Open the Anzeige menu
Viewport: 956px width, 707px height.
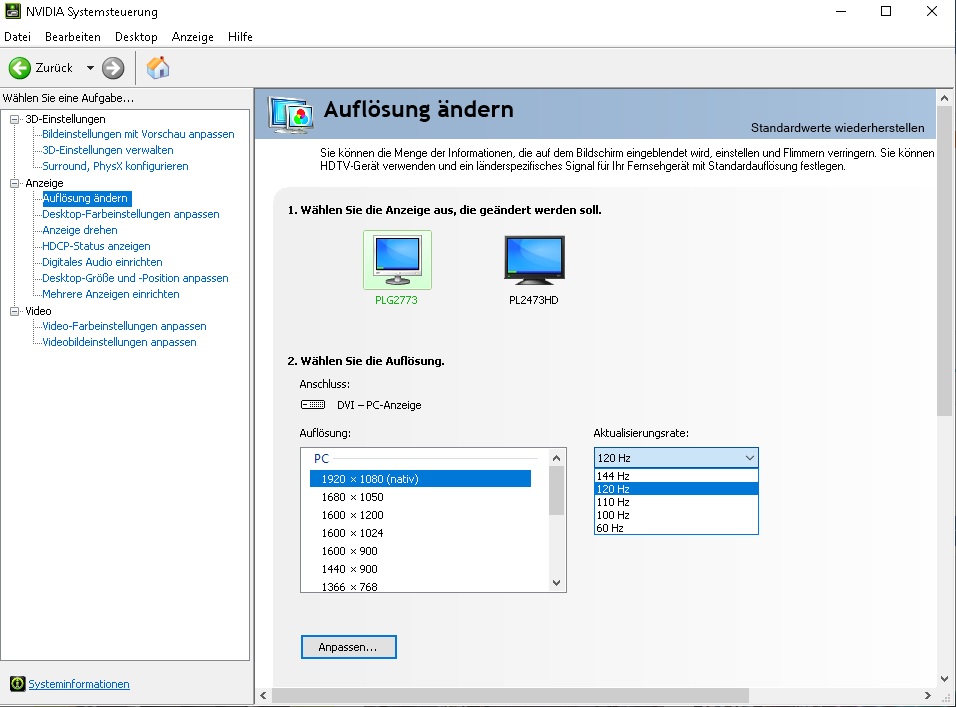[193, 37]
